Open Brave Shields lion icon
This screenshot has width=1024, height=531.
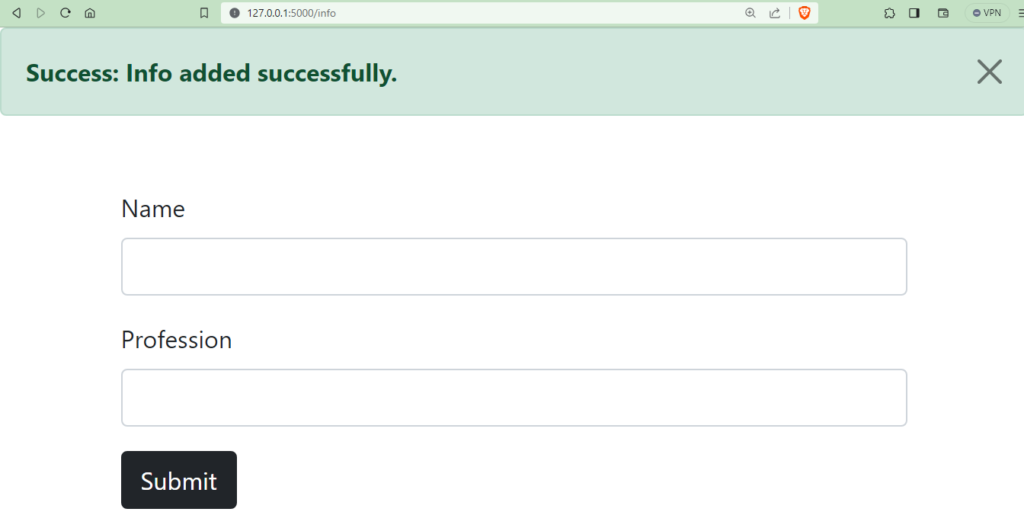tap(805, 13)
